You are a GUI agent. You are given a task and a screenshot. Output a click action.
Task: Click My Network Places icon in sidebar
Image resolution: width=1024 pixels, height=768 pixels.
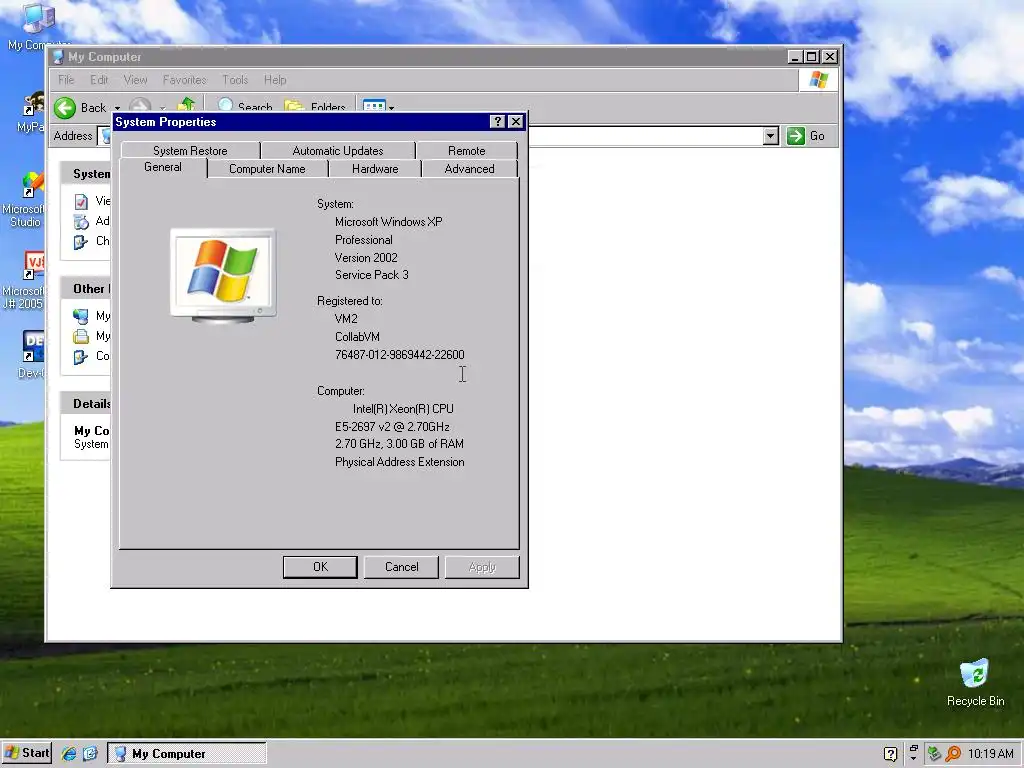tap(81, 316)
